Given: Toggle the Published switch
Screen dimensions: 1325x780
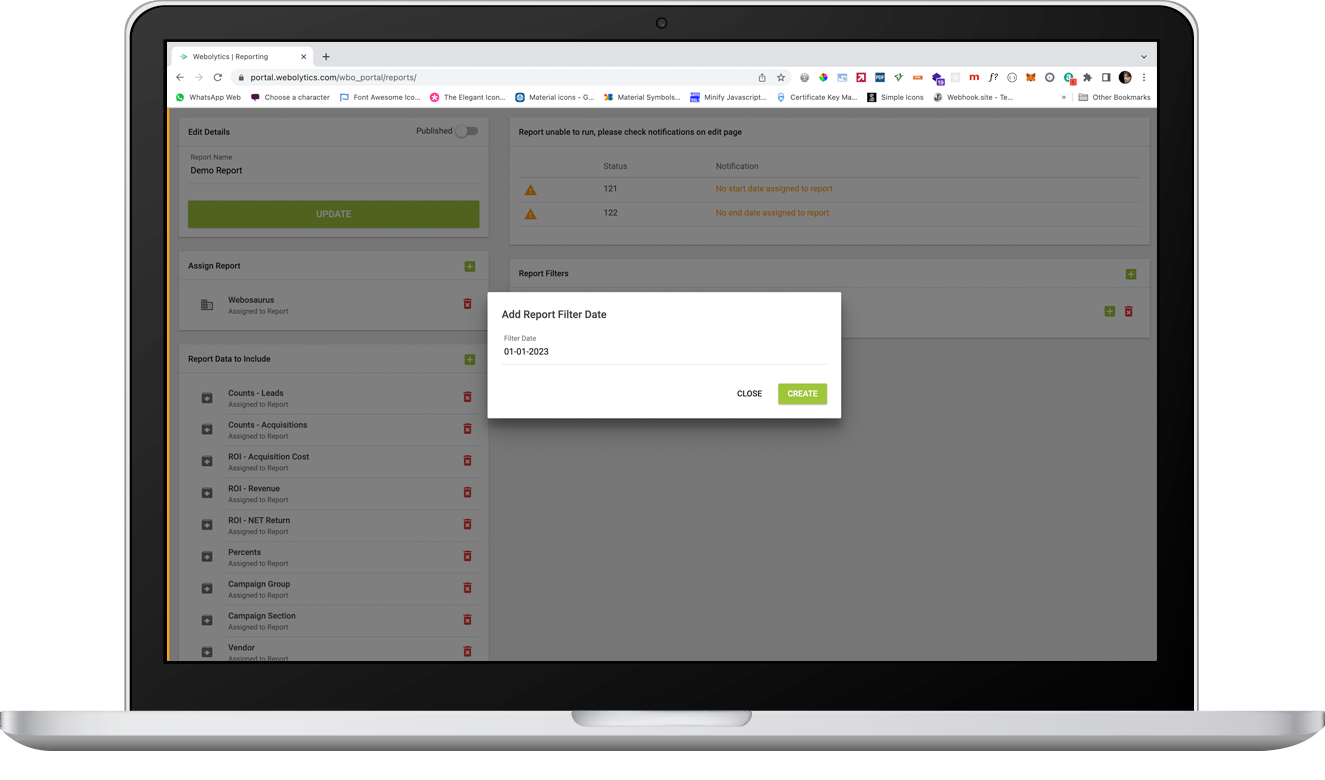Looking at the screenshot, I should point(466,131).
